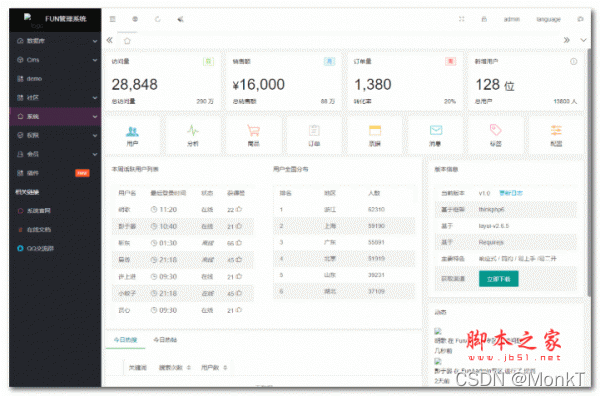Click the 人数 column header
Viewport: 600px width, 396px height.
pyautogui.click(x=374, y=193)
